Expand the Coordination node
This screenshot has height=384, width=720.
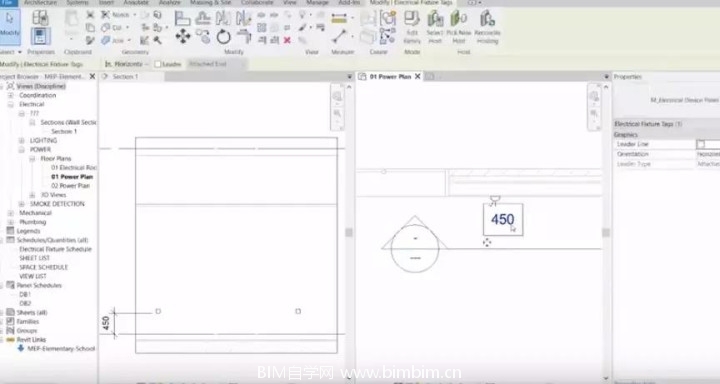click(11, 96)
